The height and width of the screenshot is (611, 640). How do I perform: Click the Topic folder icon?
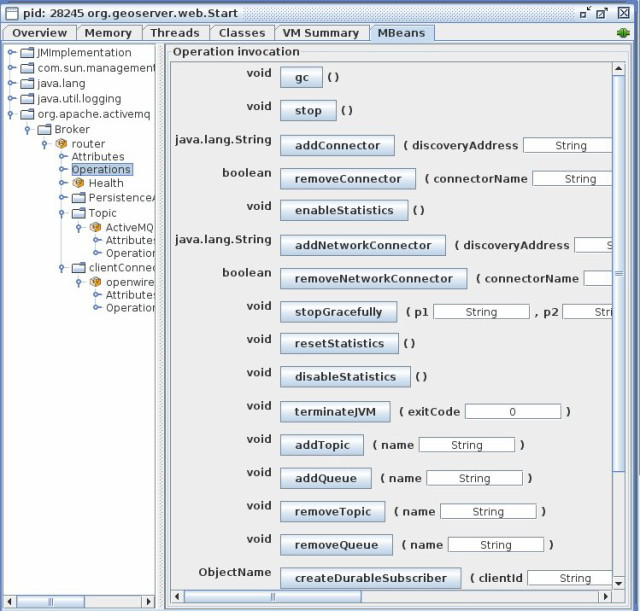[x=78, y=213]
